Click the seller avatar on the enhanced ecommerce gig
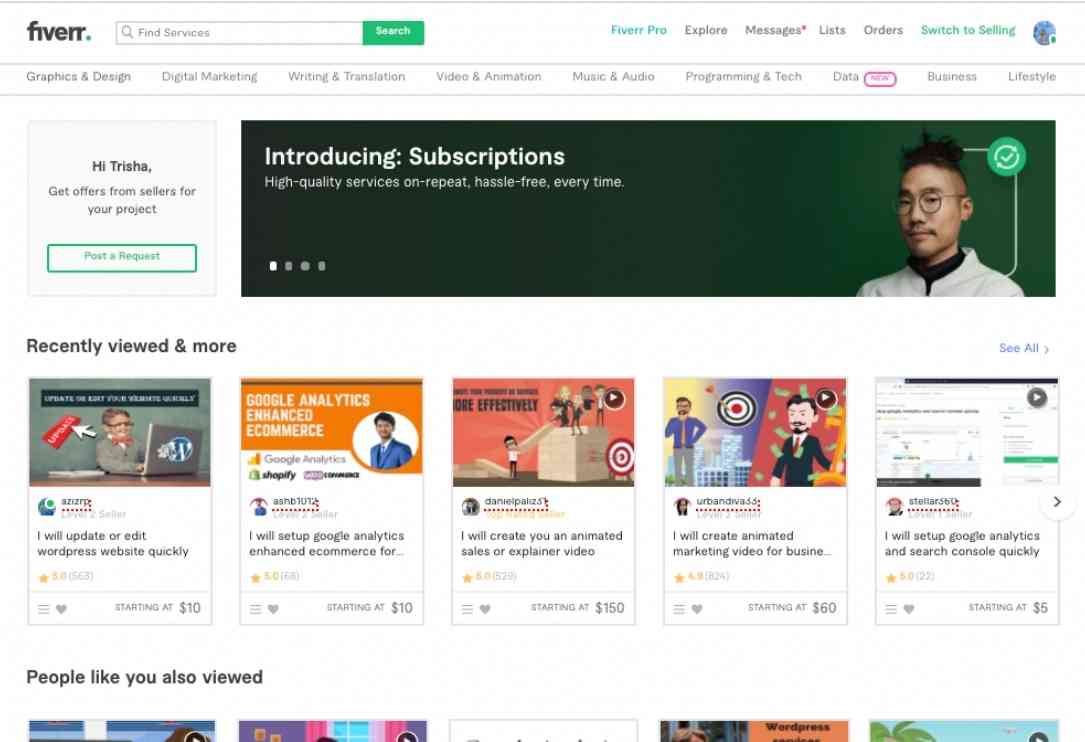Image resolution: width=1085 pixels, height=742 pixels. pyautogui.click(x=259, y=507)
